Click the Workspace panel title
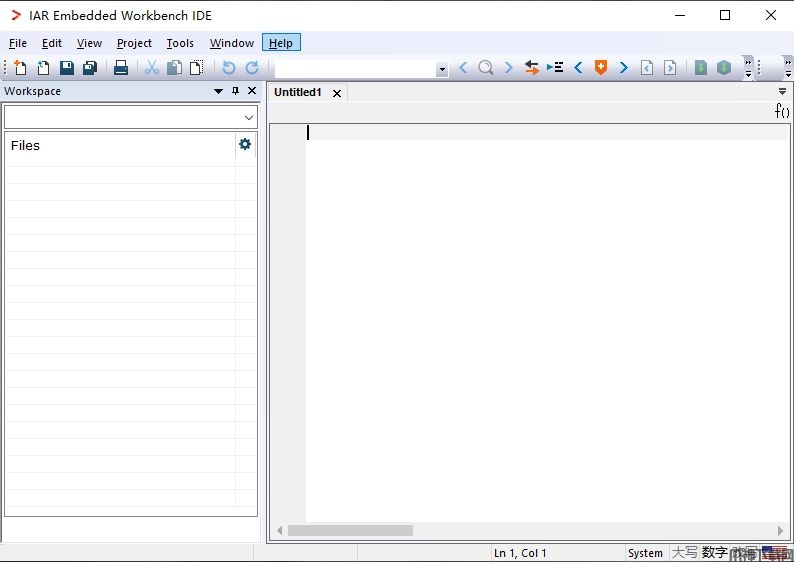Viewport: 794px width, 562px height. coord(32,91)
